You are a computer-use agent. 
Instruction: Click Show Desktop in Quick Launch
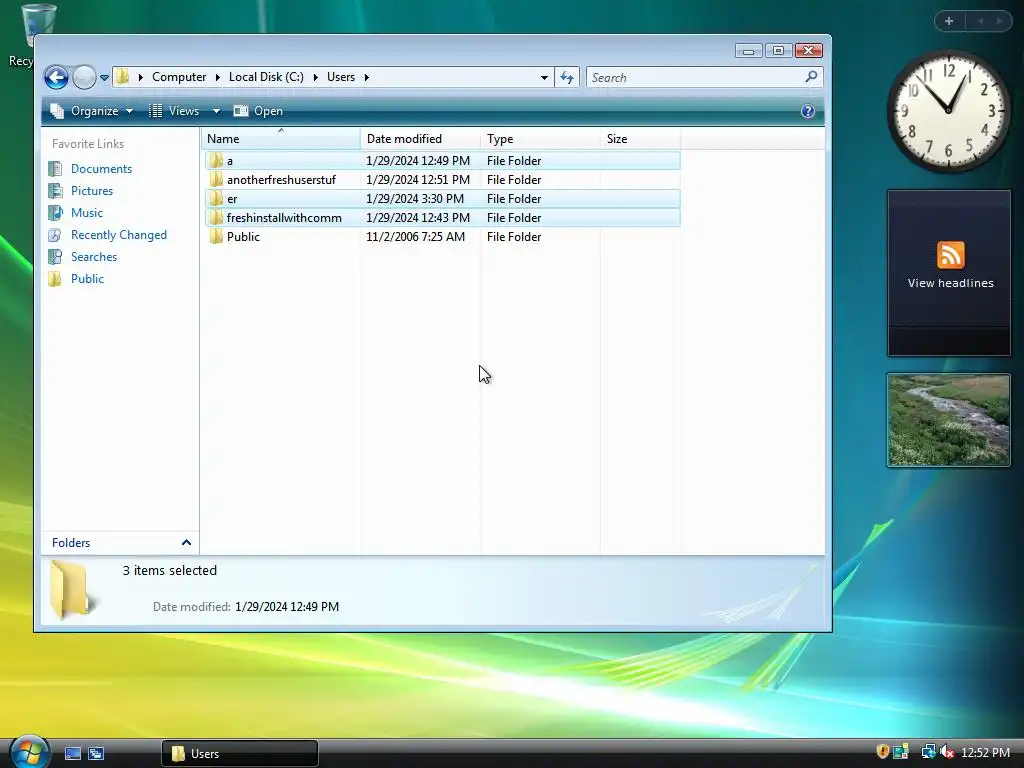coord(72,754)
